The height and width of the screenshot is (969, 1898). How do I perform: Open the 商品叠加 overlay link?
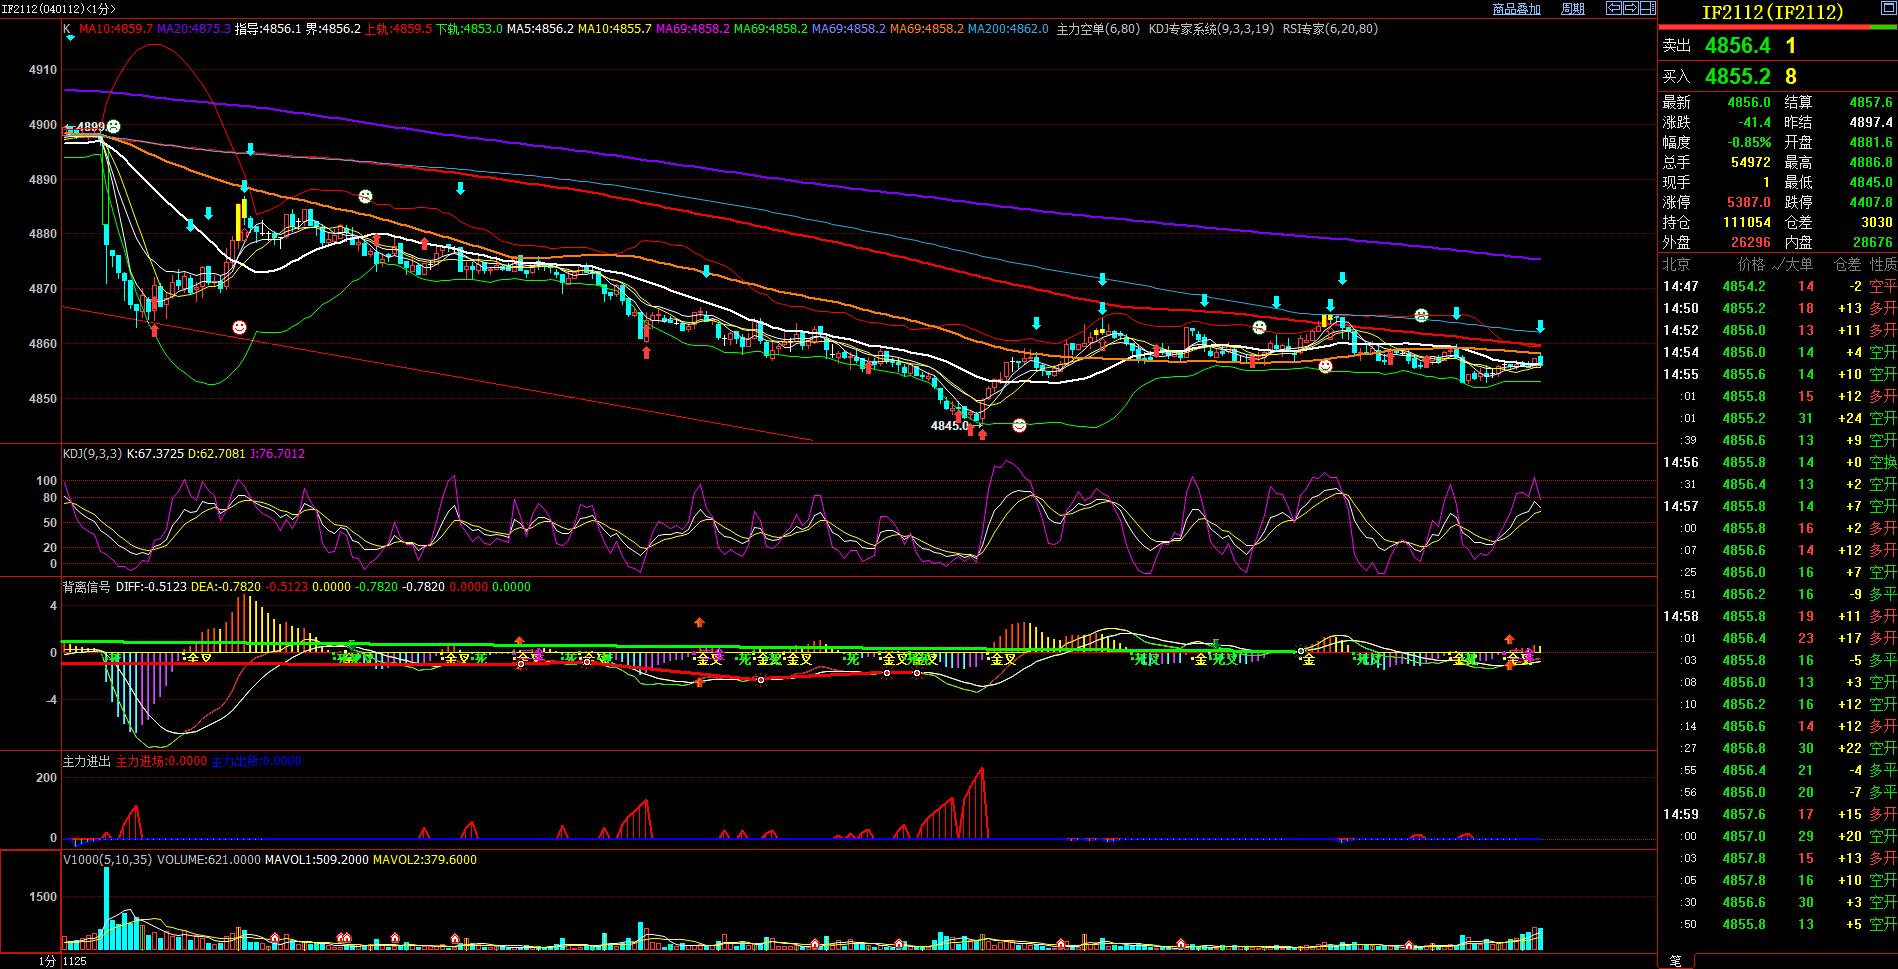[1516, 9]
